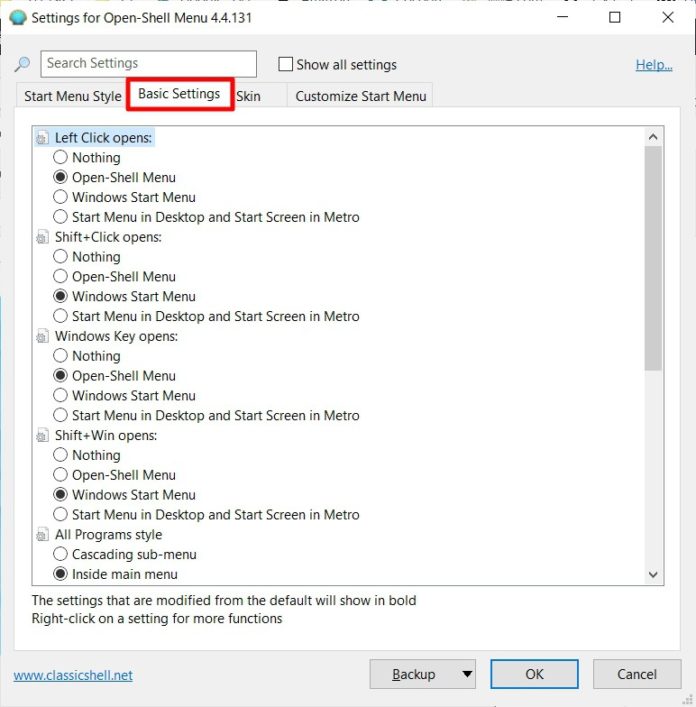Click the Open-Shell app icon in title bar

(18, 18)
